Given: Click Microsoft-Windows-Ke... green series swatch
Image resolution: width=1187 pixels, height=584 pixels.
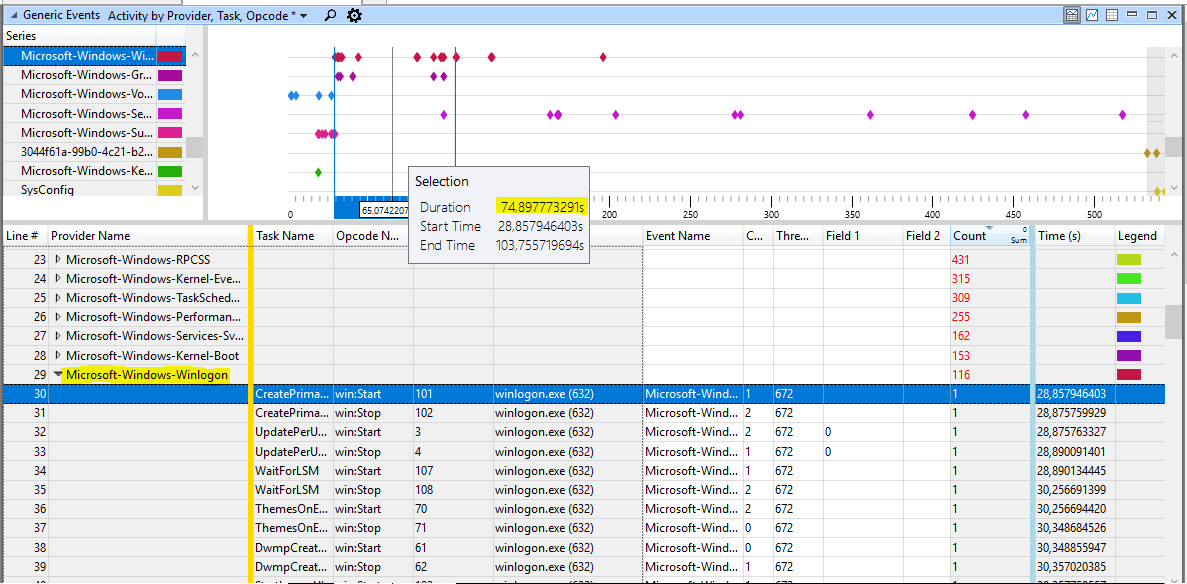Looking at the screenshot, I should [170, 171].
